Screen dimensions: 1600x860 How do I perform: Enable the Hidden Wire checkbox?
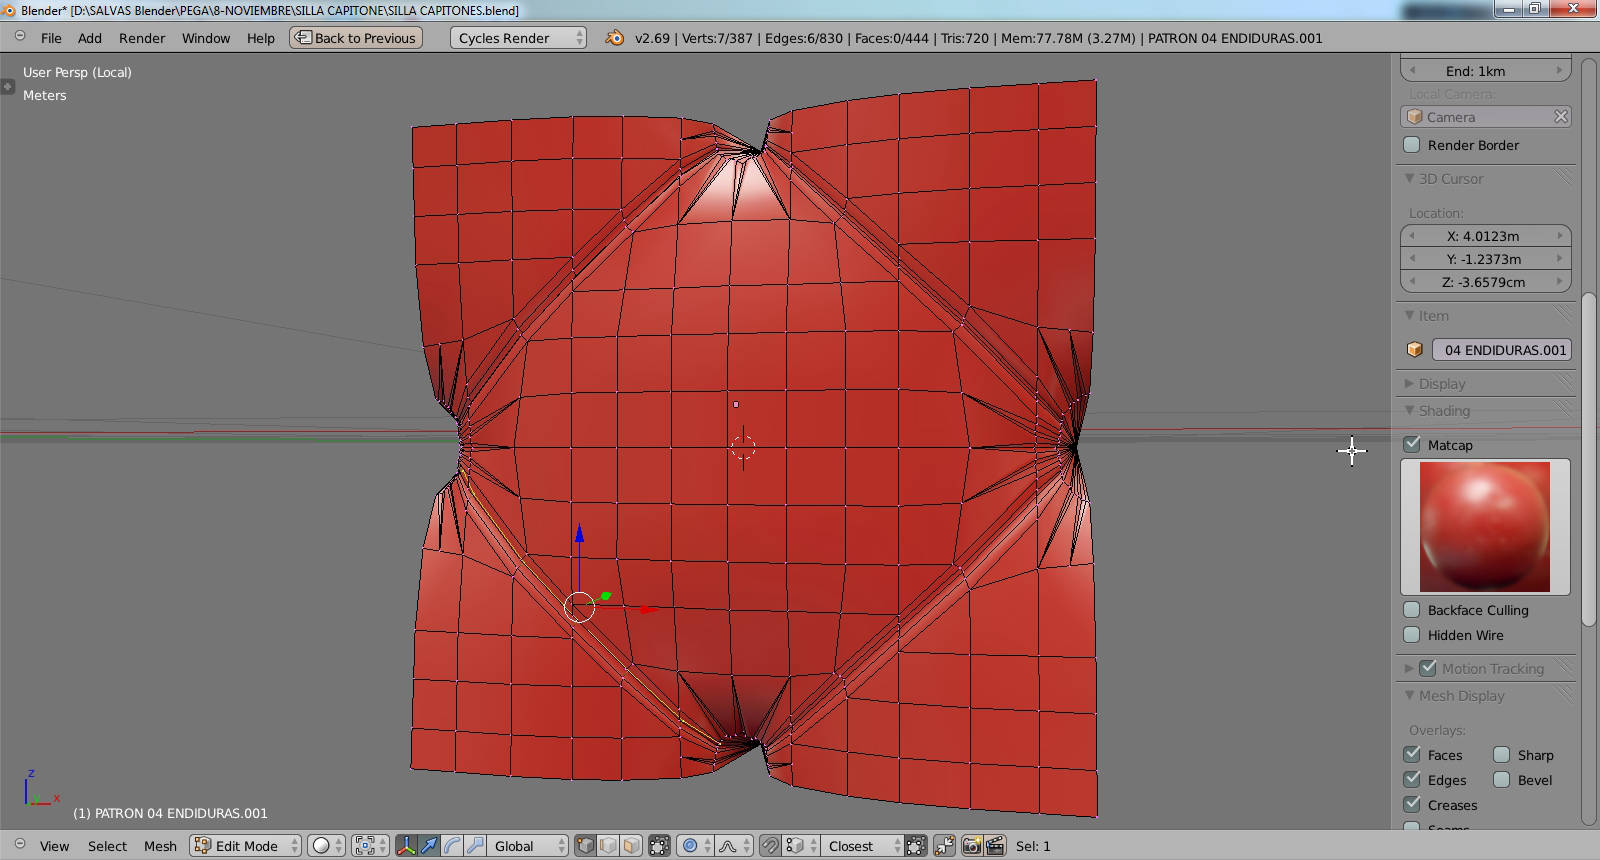(x=1412, y=635)
